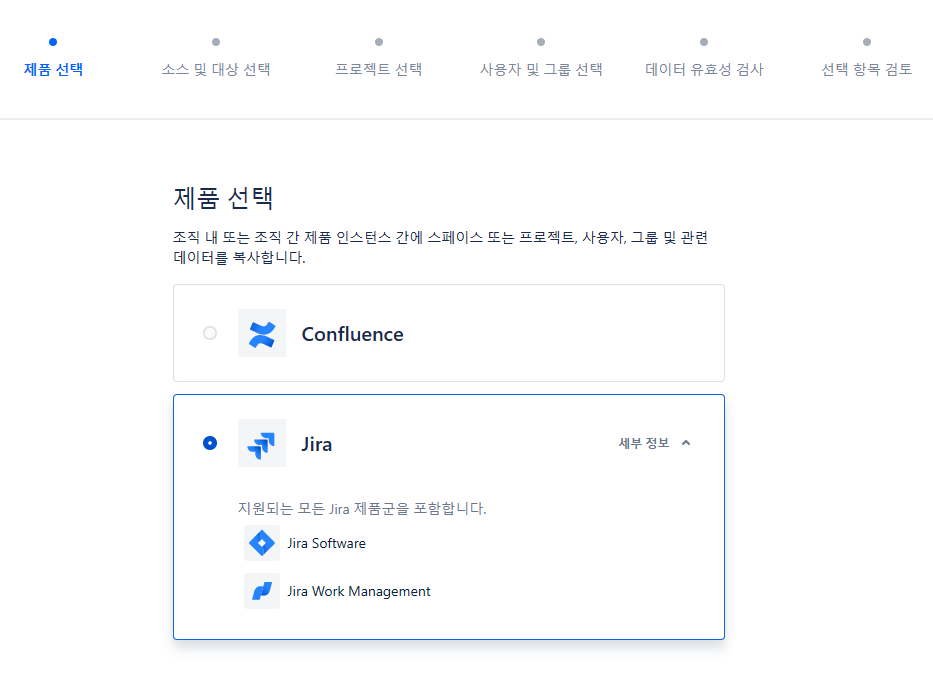Jump to 데이터 유효성 검사 step

click(x=704, y=69)
